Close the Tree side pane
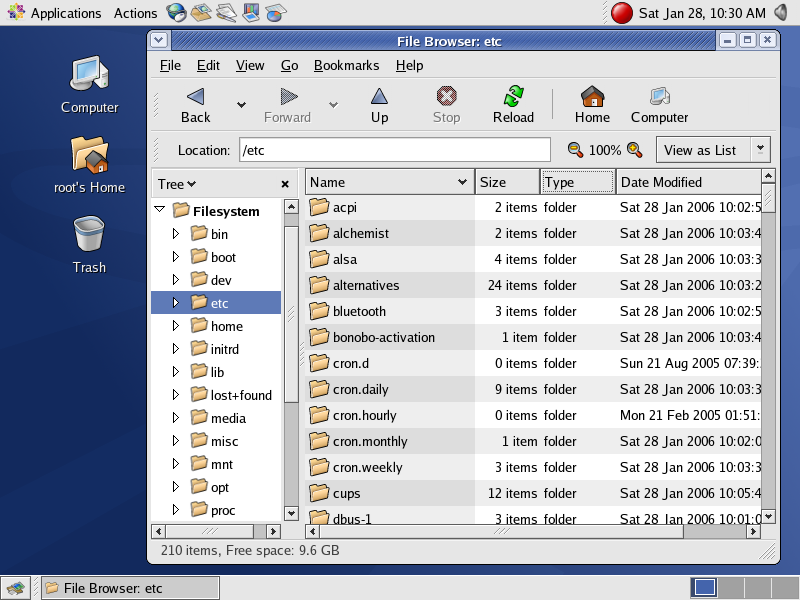Screen dimensions: 800x600 pyautogui.click(x=285, y=184)
